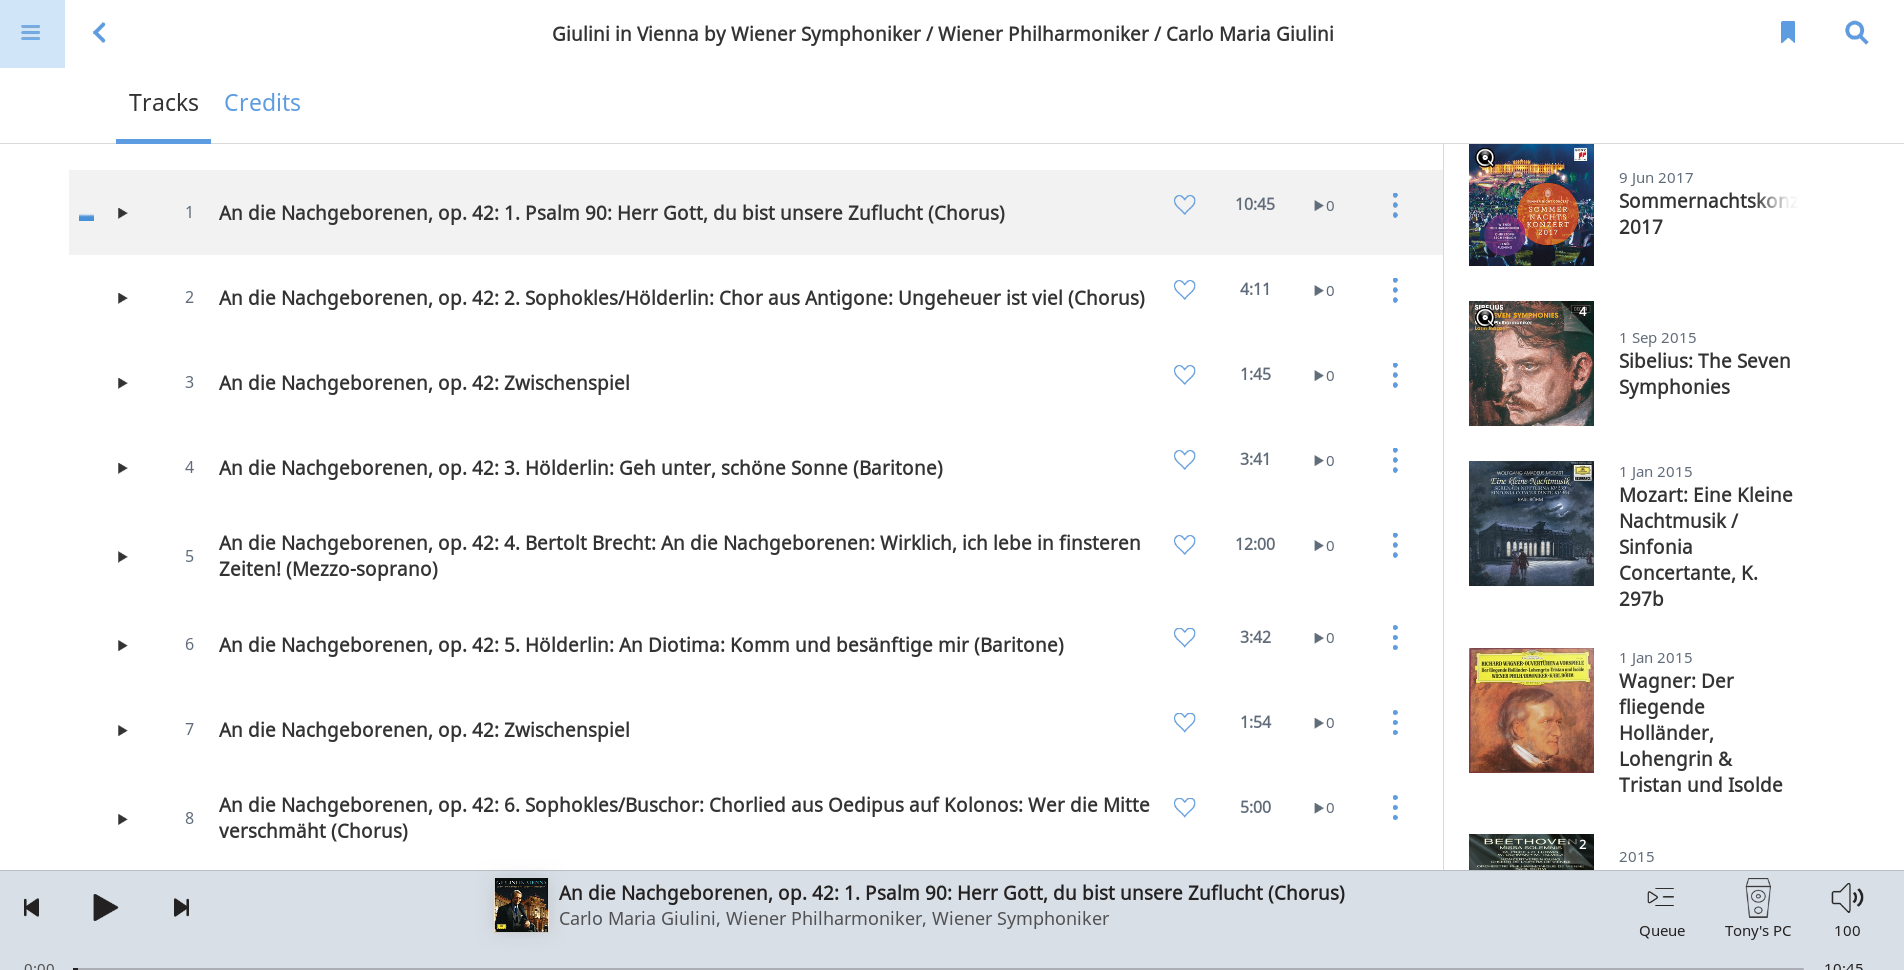The image size is (1904, 970).
Task: Open the hamburger navigation menu
Action: point(31,33)
